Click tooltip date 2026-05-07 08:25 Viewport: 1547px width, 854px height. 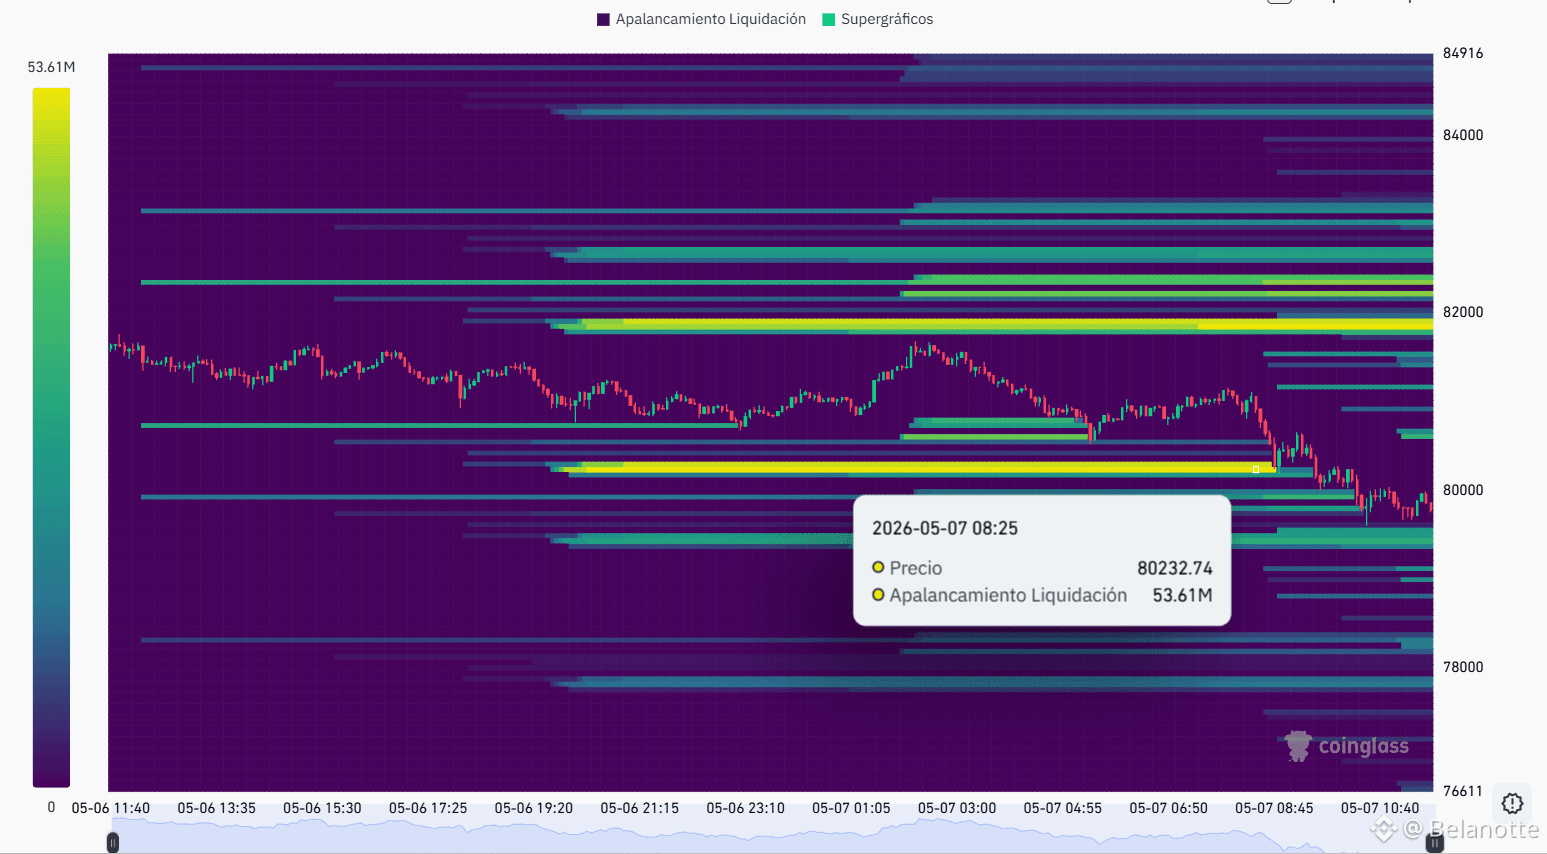[x=945, y=528]
